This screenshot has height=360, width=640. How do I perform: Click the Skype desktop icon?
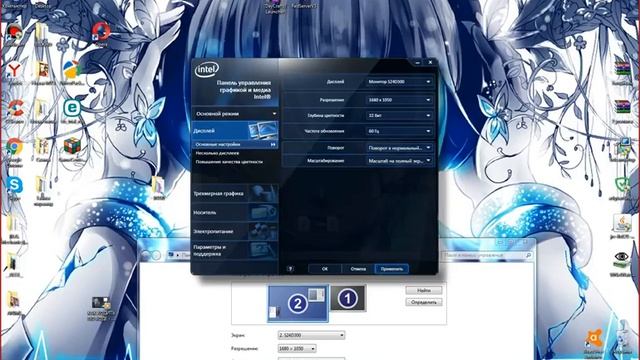pyautogui.click(x=14, y=185)
